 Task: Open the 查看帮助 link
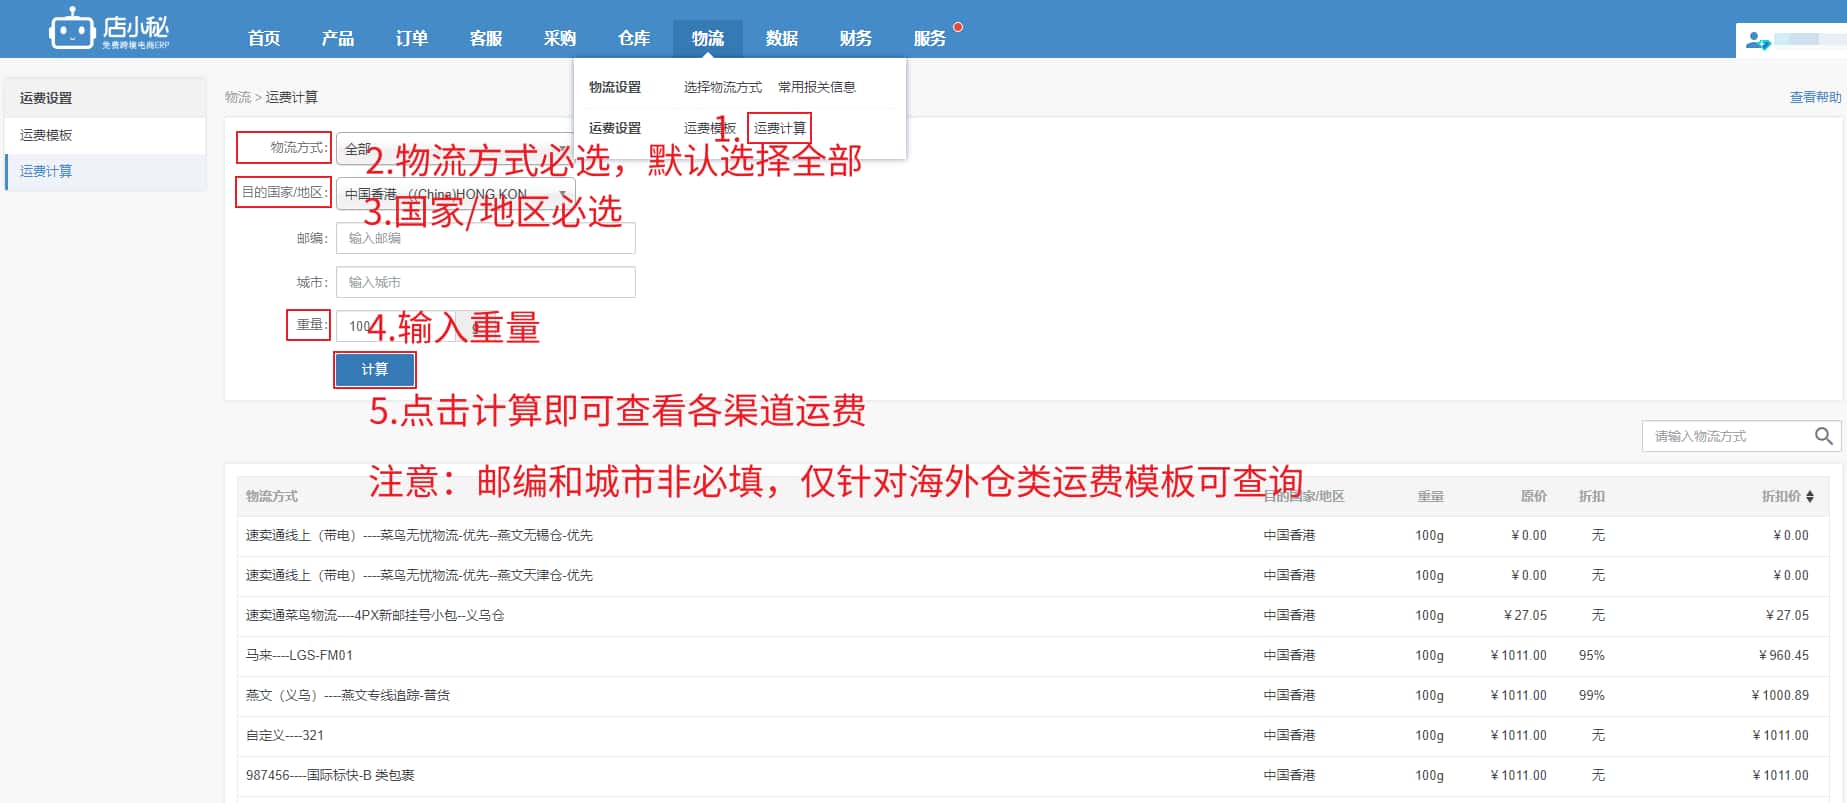pos(1814,97)
